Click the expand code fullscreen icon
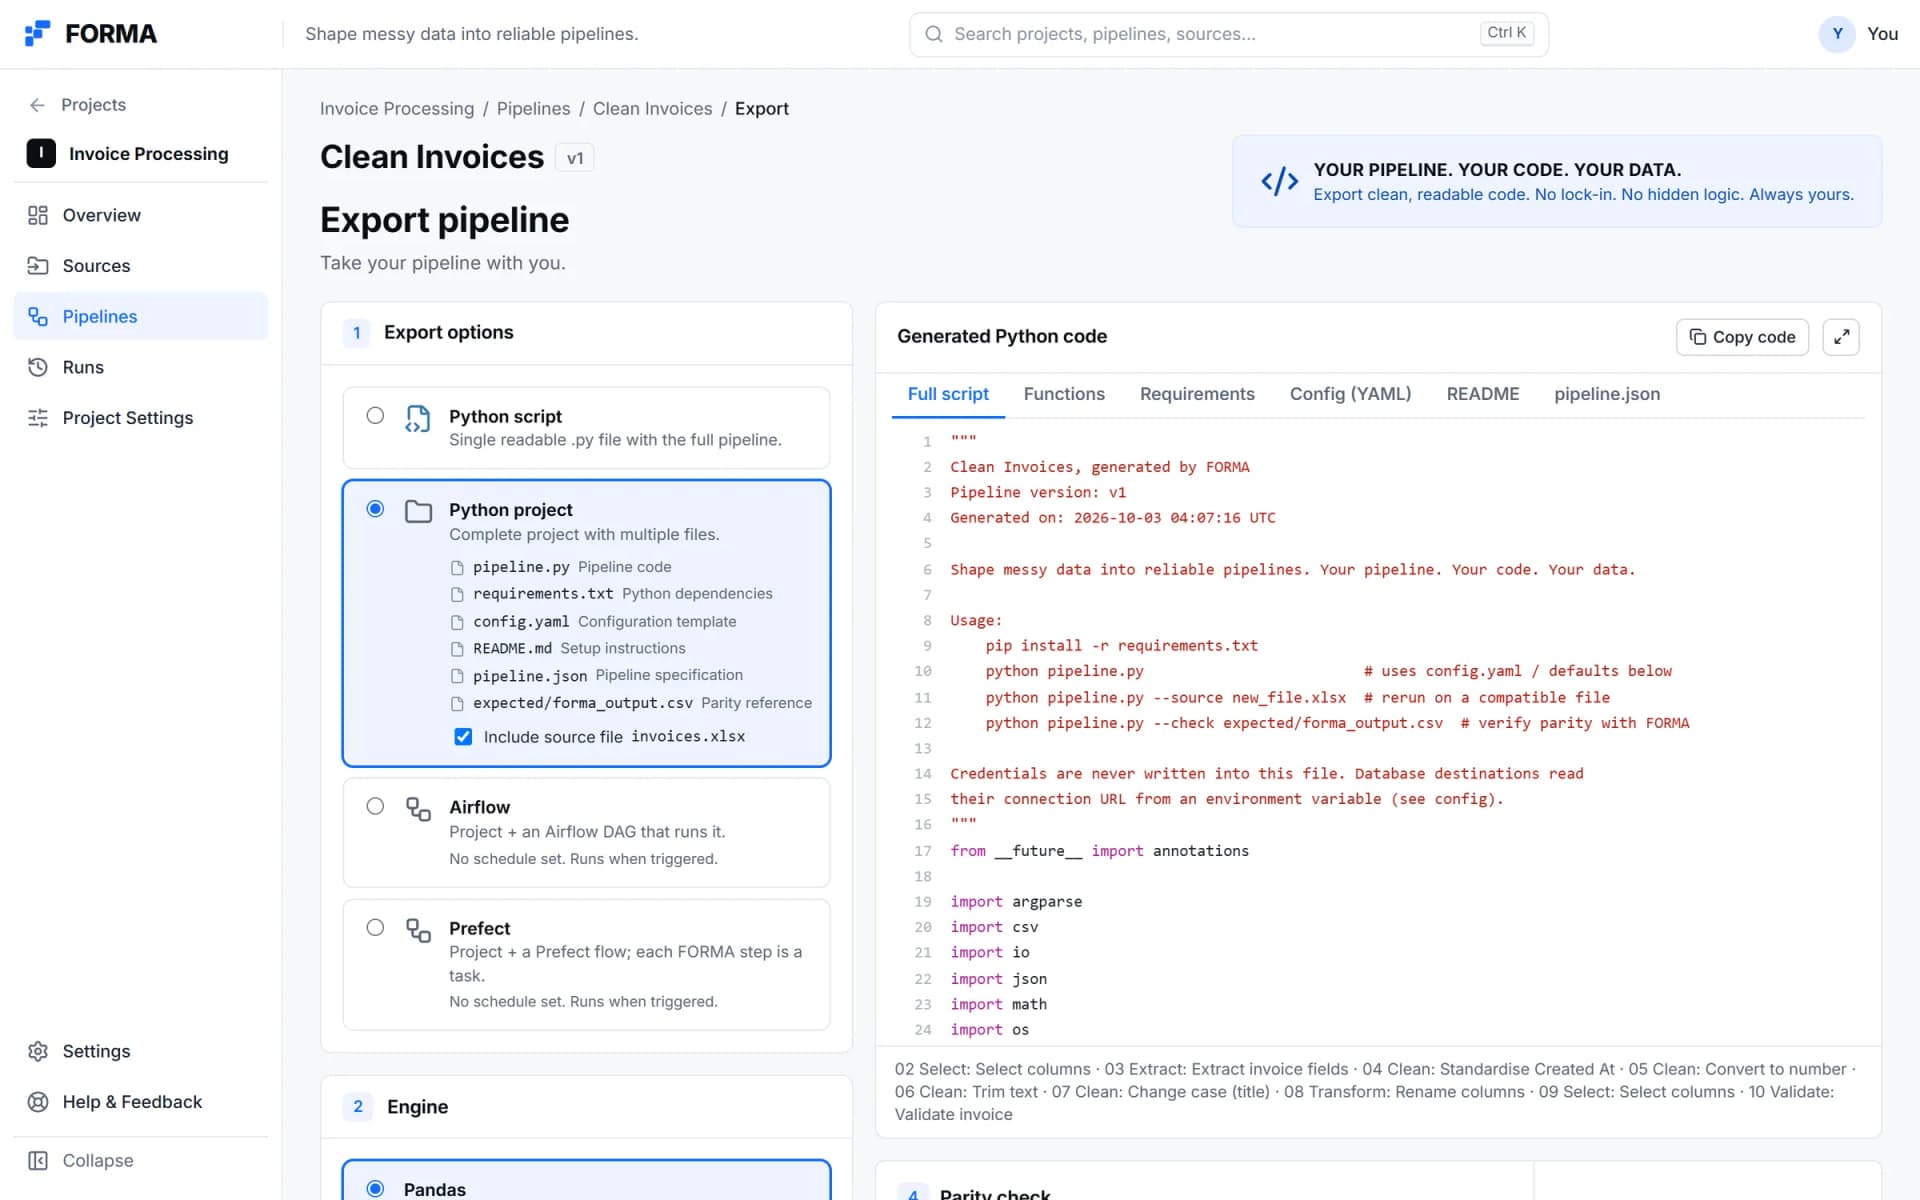 pyautogui.click(x=1841, y=337)
